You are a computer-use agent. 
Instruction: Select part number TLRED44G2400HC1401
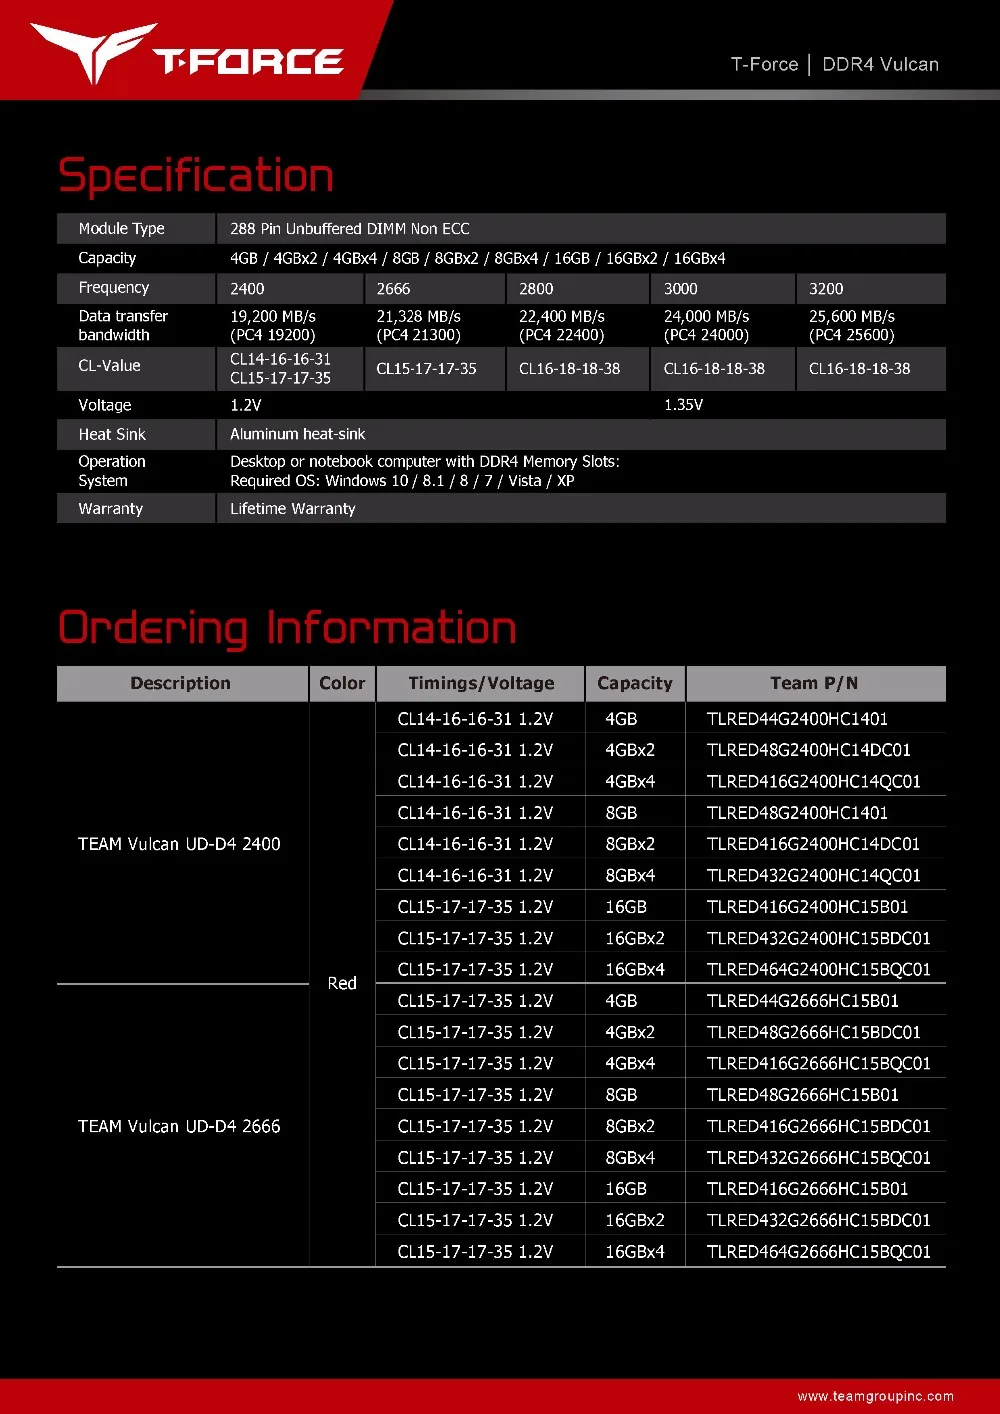[797, 719]
